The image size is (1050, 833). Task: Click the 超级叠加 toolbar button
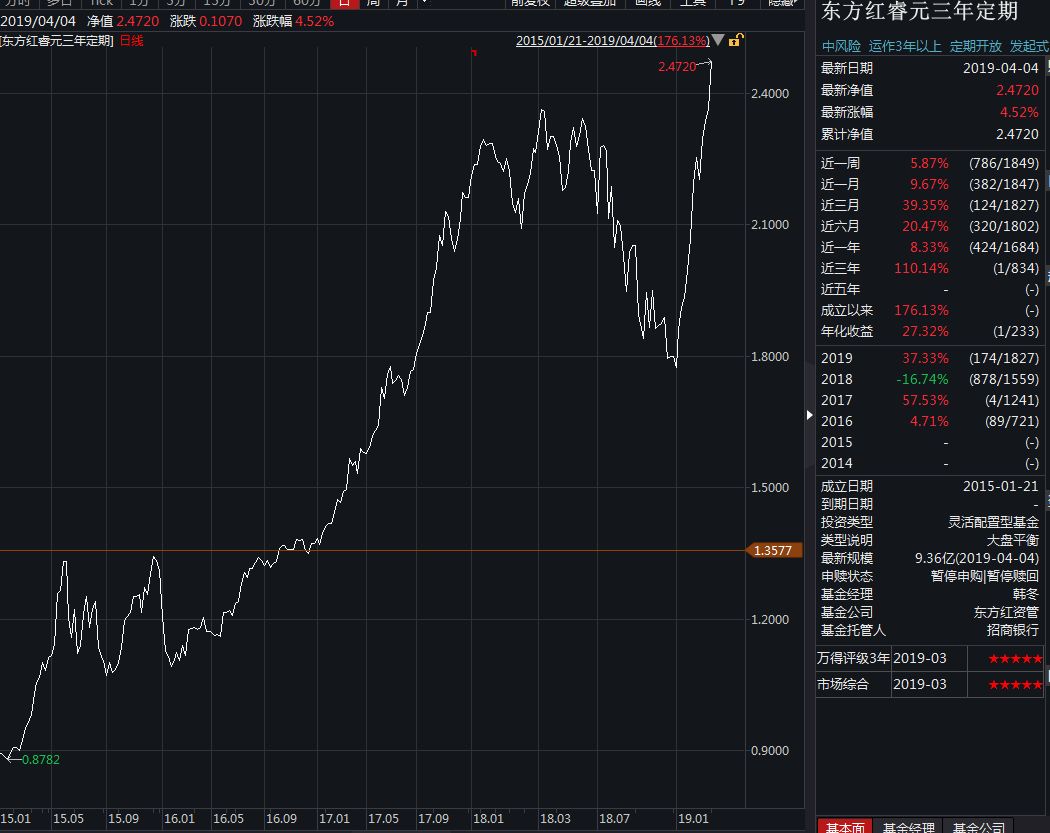click(589, 3)
